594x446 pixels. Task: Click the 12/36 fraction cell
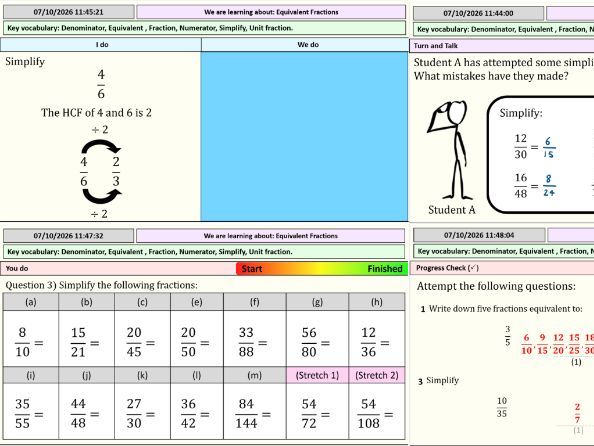[377, 338]
